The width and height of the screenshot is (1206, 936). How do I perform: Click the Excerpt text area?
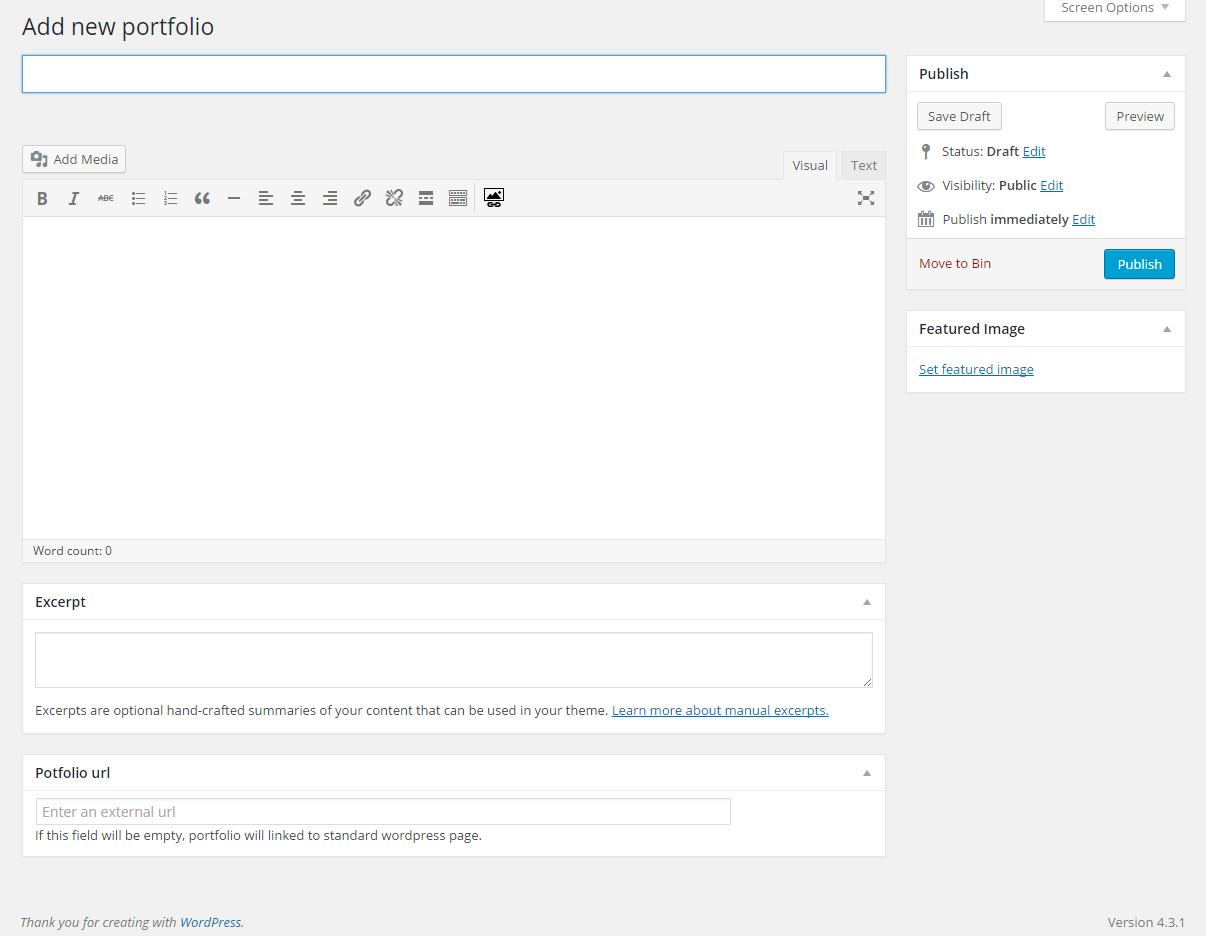click(x=454, y=660)
